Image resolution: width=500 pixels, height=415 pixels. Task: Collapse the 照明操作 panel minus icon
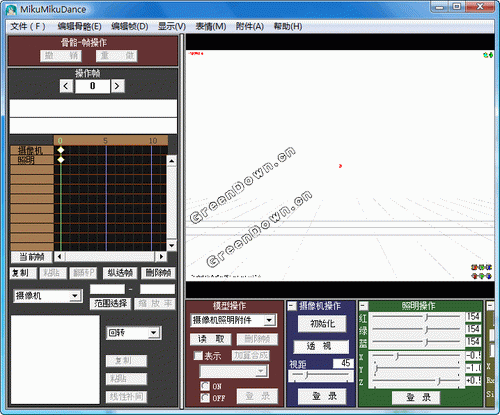point(363,306)
